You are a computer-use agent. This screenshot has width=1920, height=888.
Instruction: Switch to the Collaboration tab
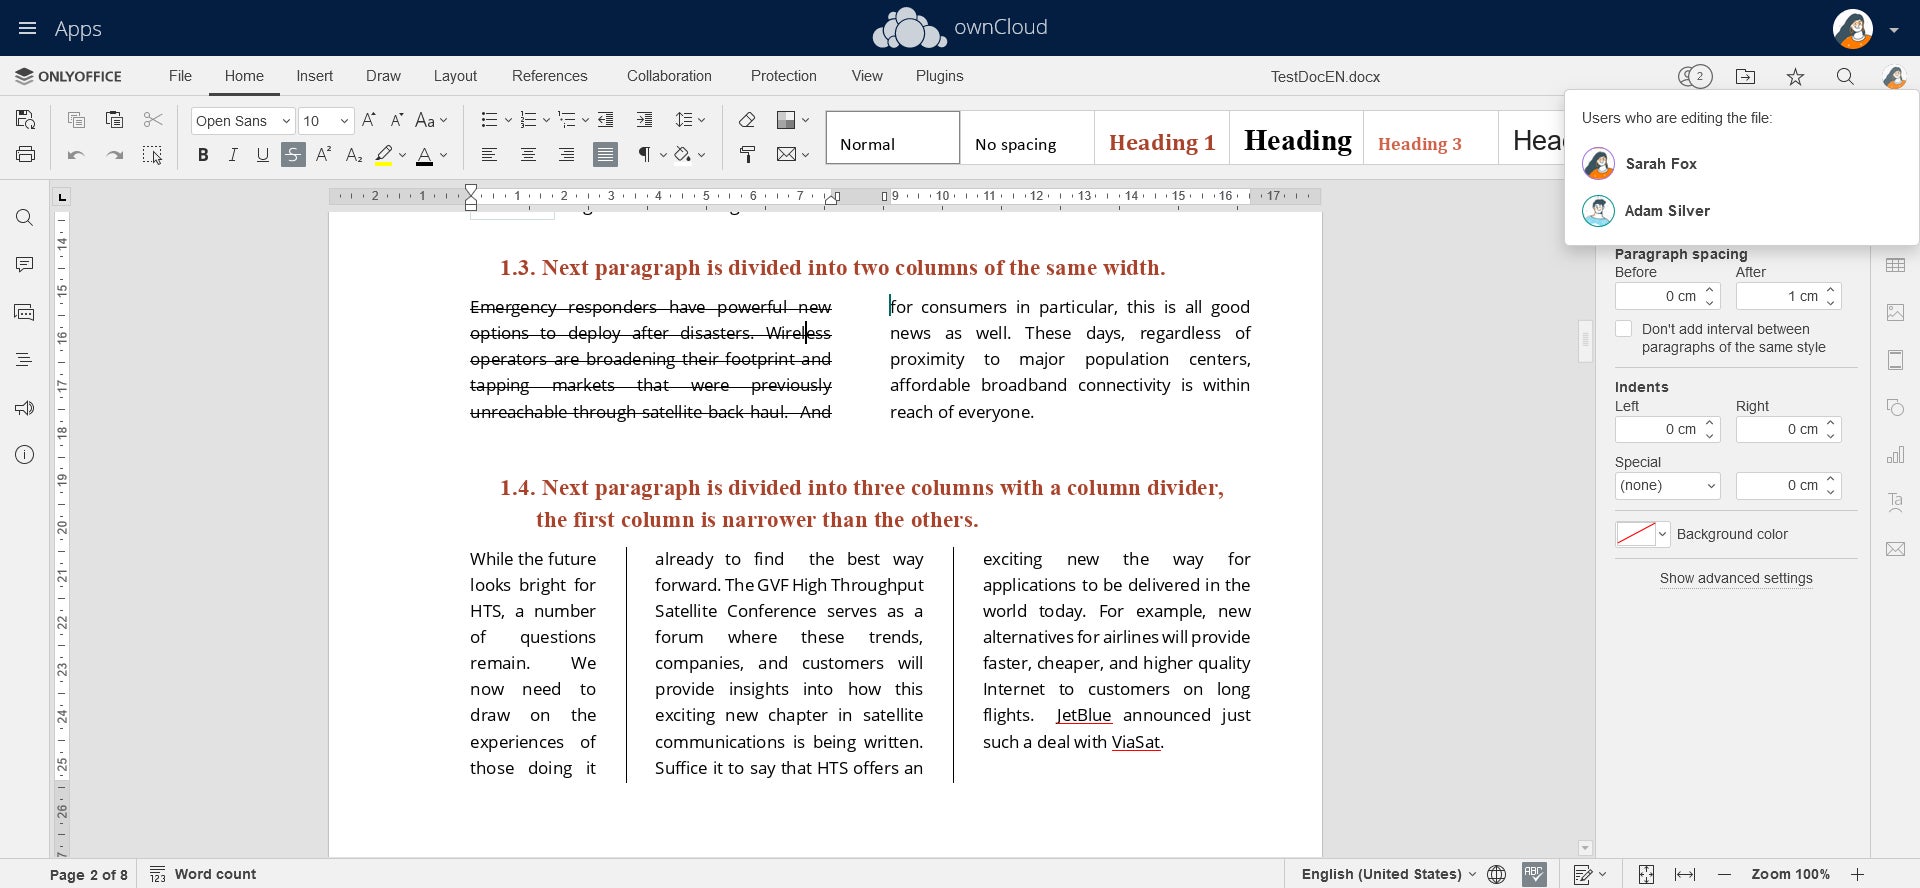[x=669, y=76]
